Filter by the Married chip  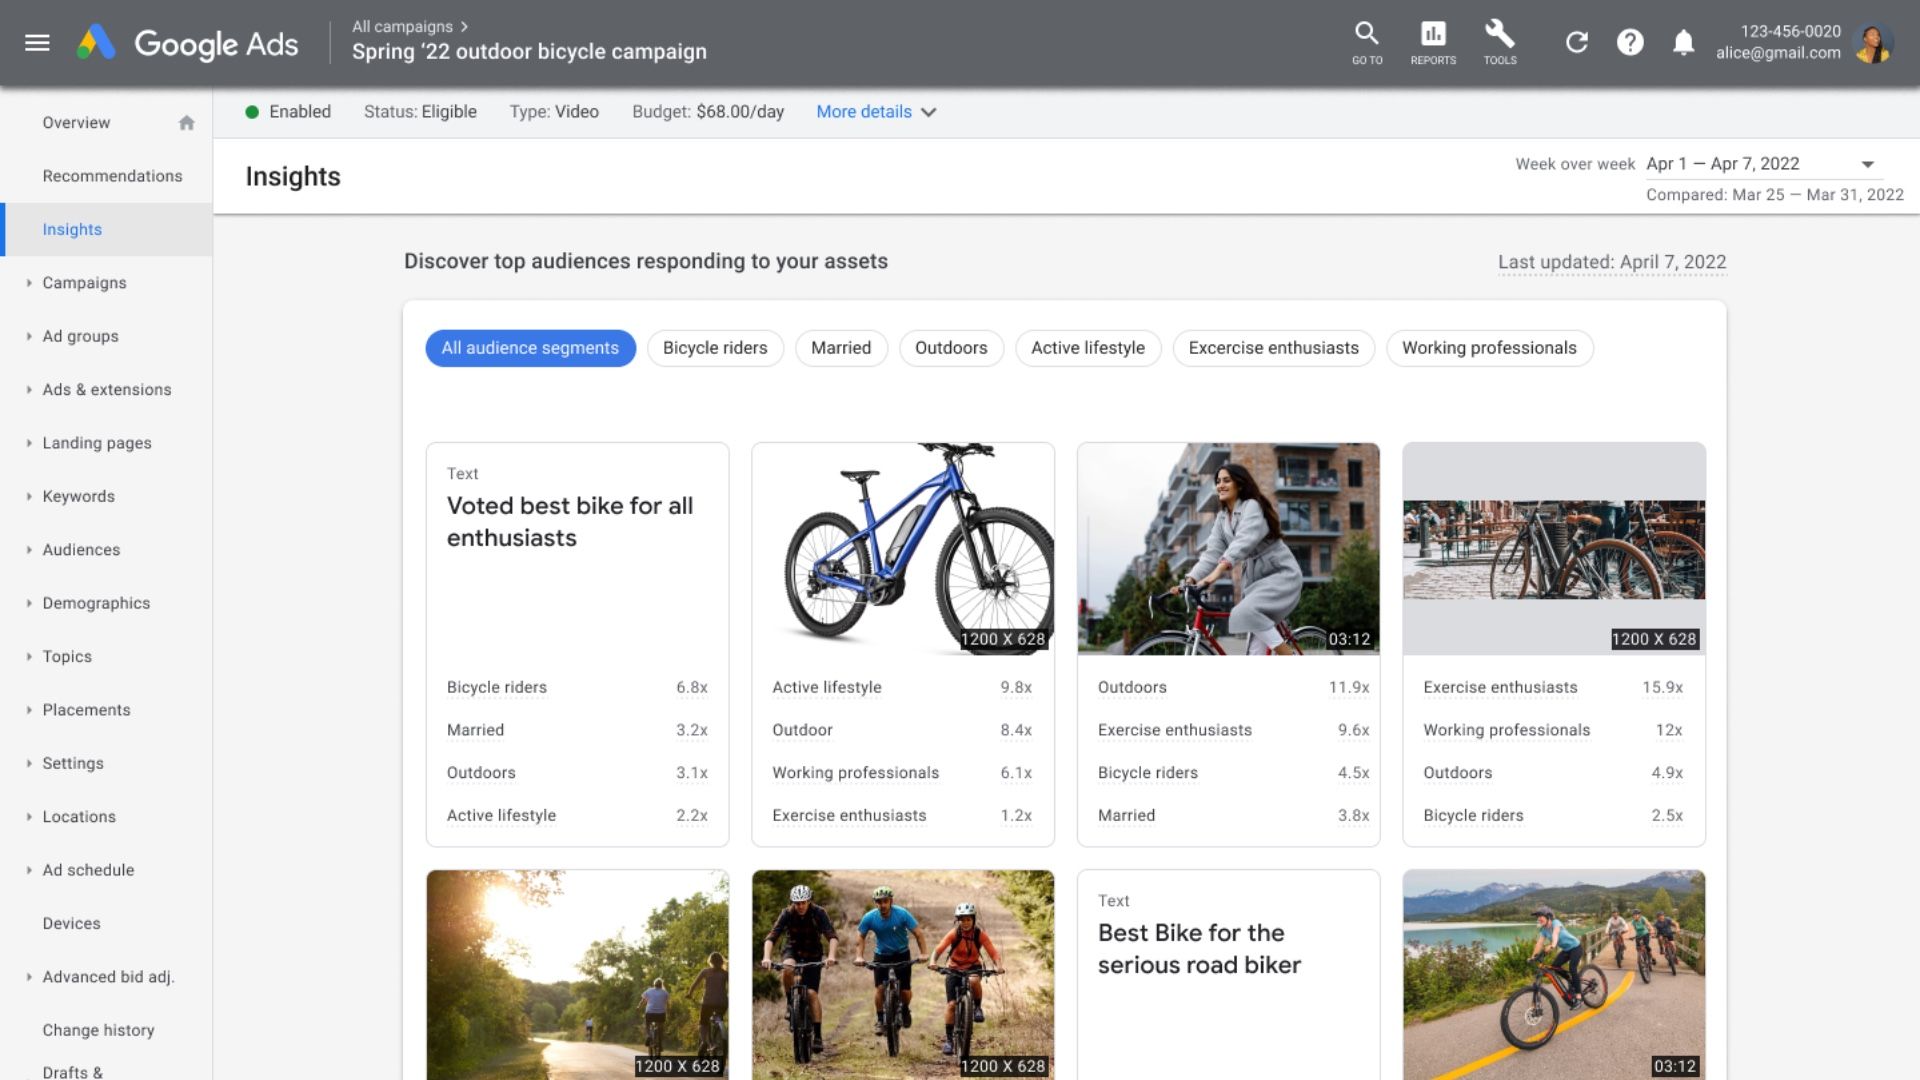841,348
